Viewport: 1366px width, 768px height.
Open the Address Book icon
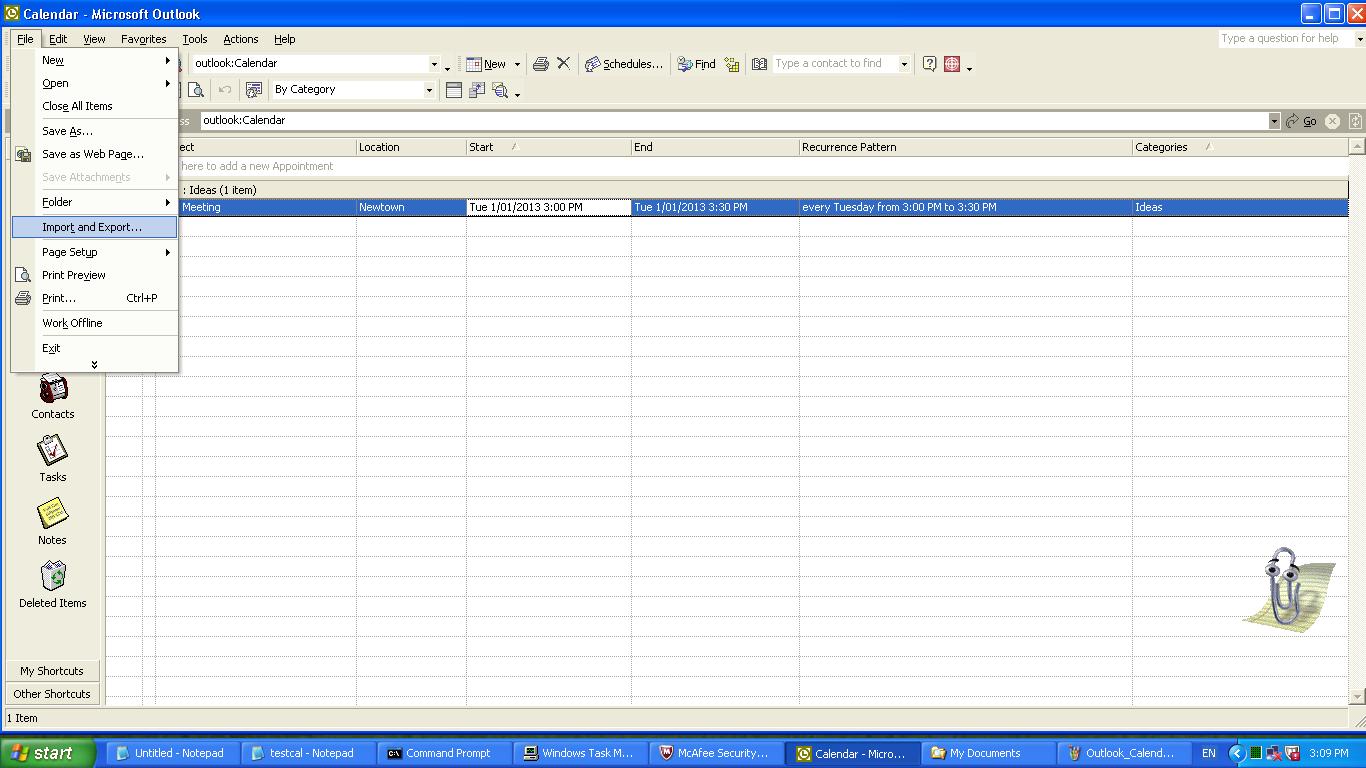759,64
